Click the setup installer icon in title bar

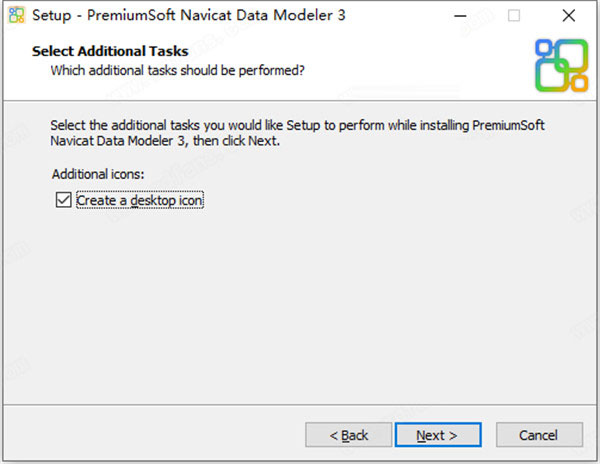click(x=17, y=16)
